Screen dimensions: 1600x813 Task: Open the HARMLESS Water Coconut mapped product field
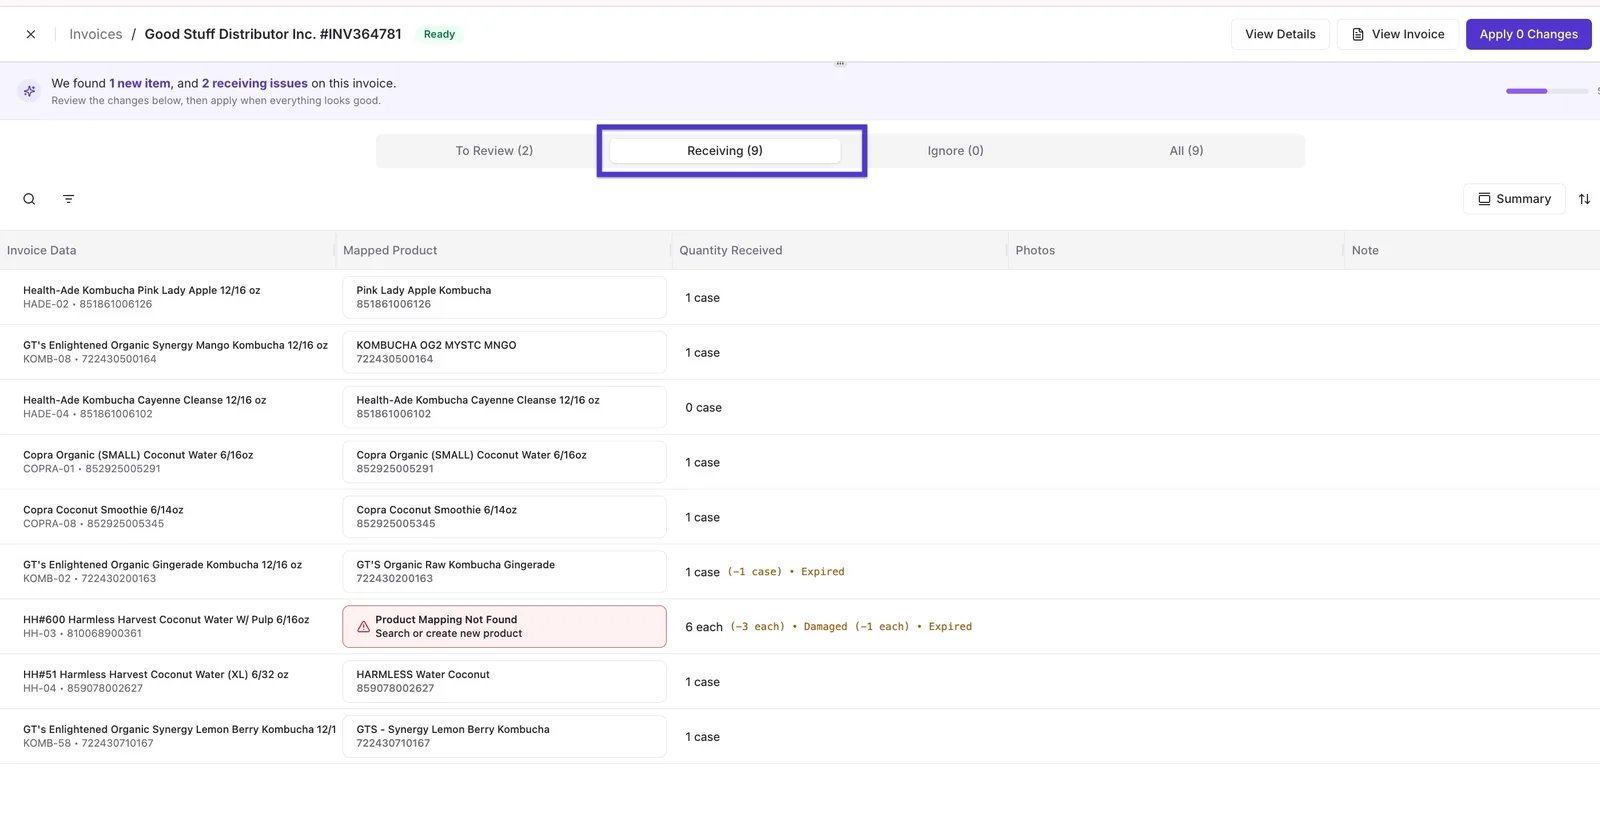point(504,682)
